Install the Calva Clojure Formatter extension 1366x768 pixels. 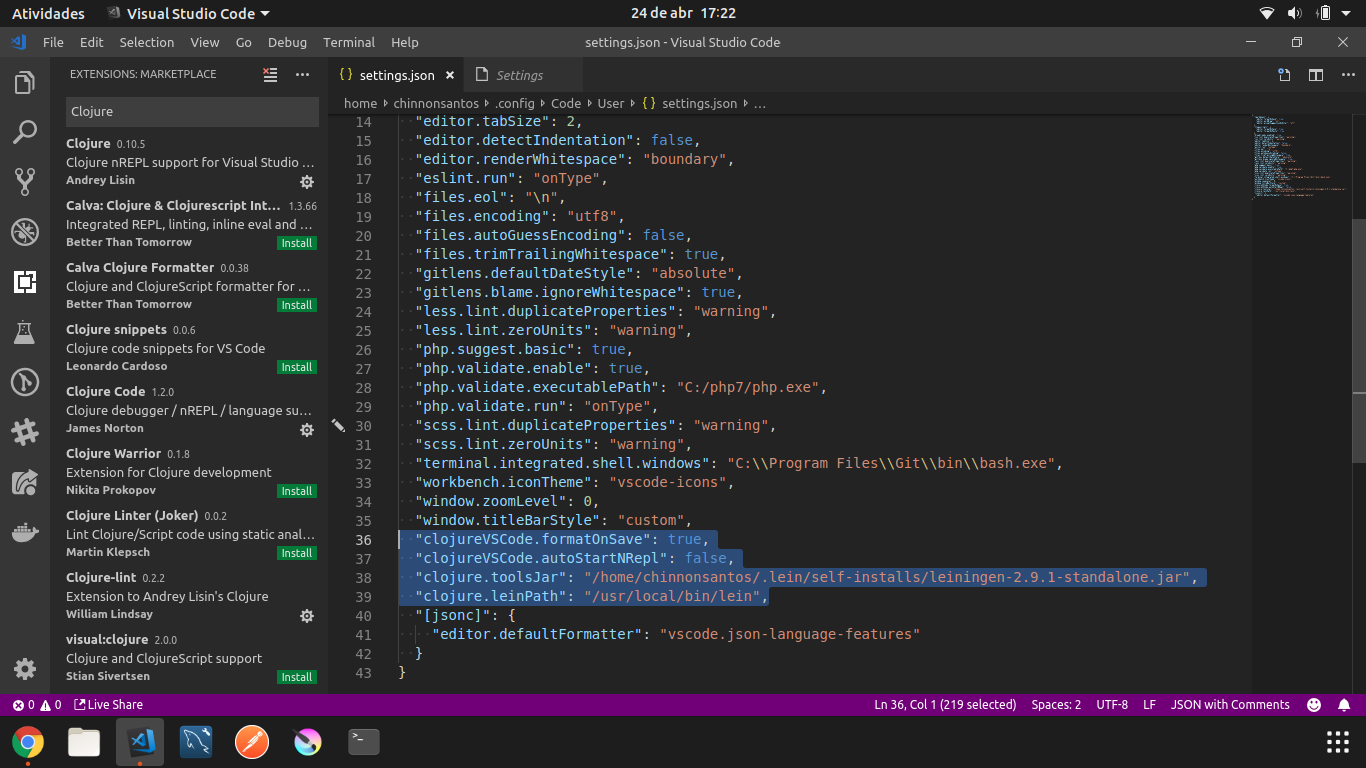click(x=296, y=305)
